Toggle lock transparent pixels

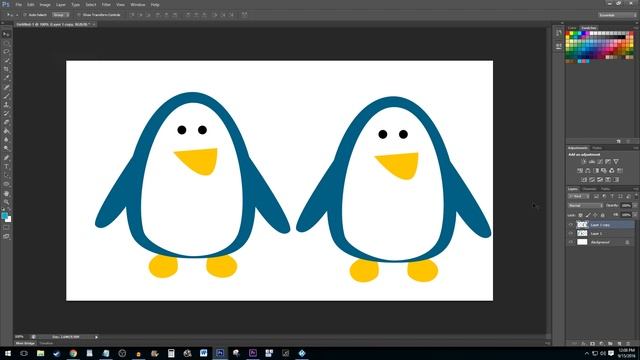[580, 215]
